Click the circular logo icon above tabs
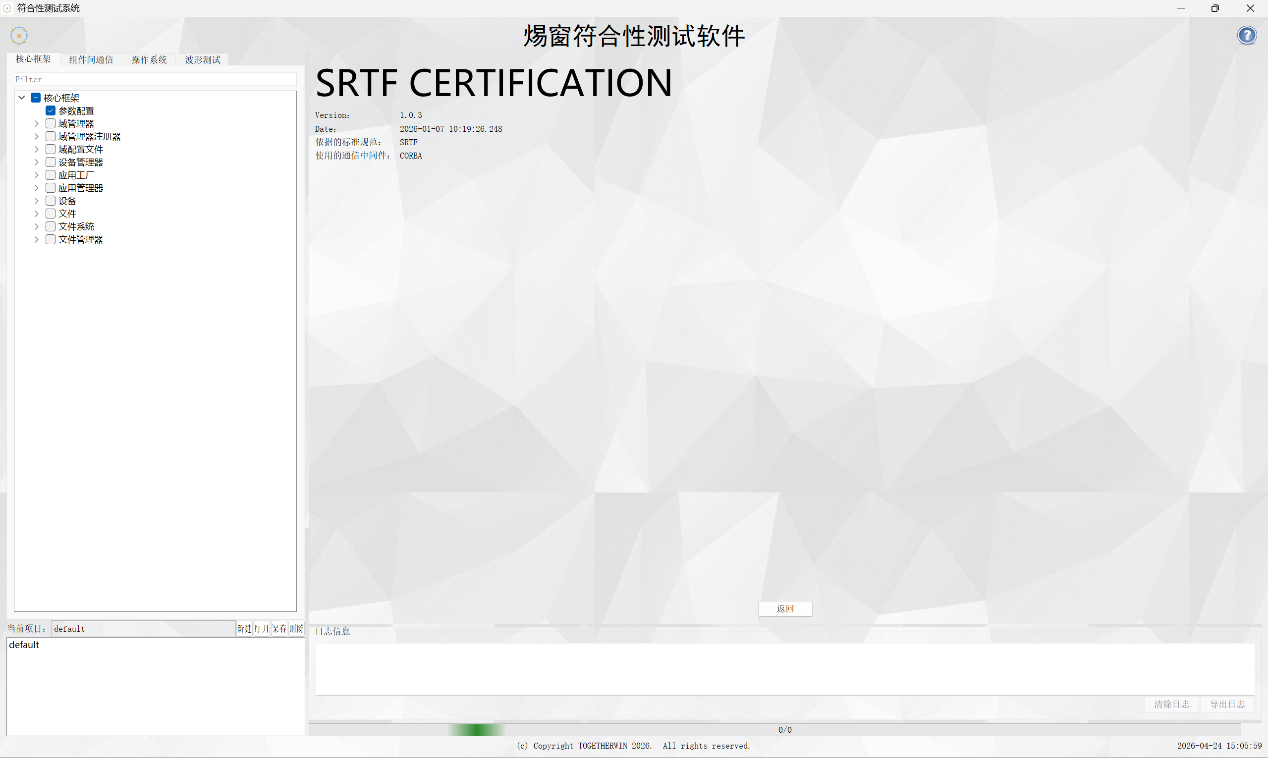Viewport: 1268px width, 758px height. (19, 36)
